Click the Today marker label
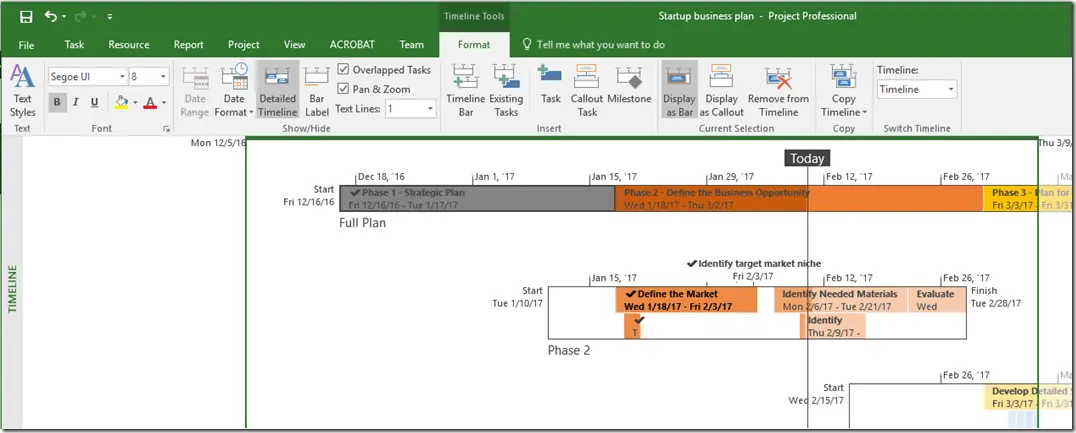 coord(807,159)
